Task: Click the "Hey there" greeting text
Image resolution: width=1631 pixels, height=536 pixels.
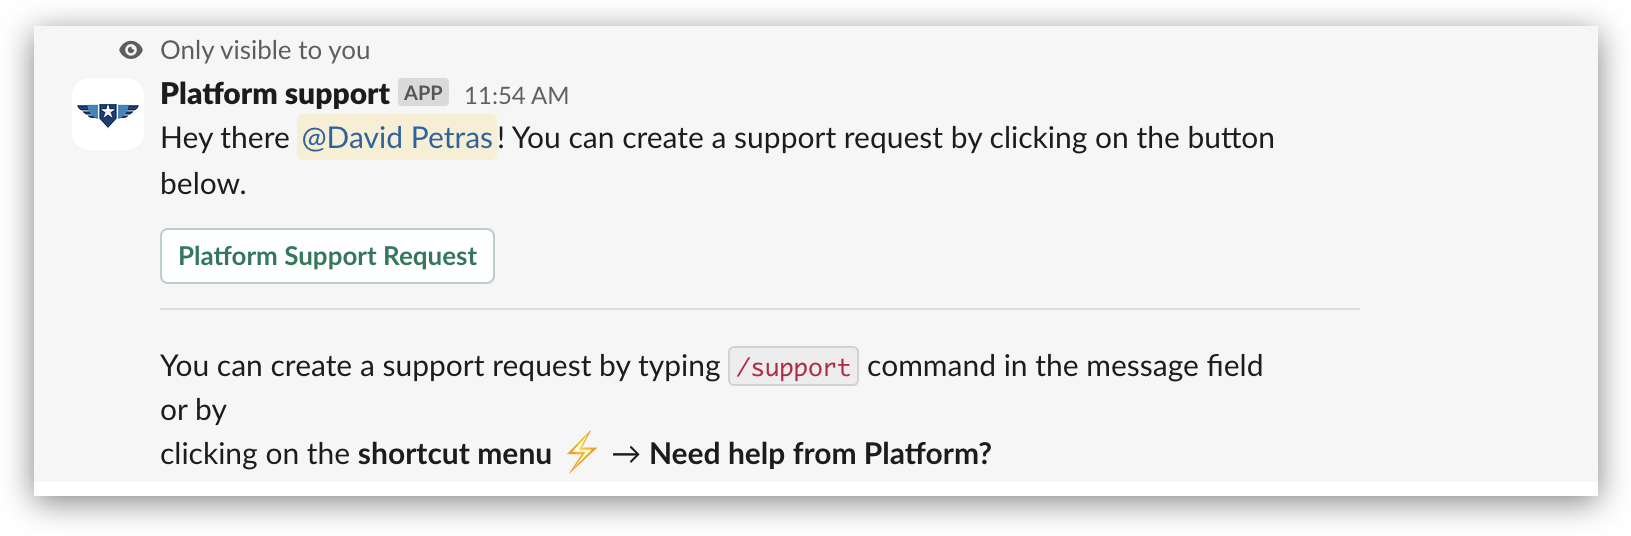Action: click(225, 138)
